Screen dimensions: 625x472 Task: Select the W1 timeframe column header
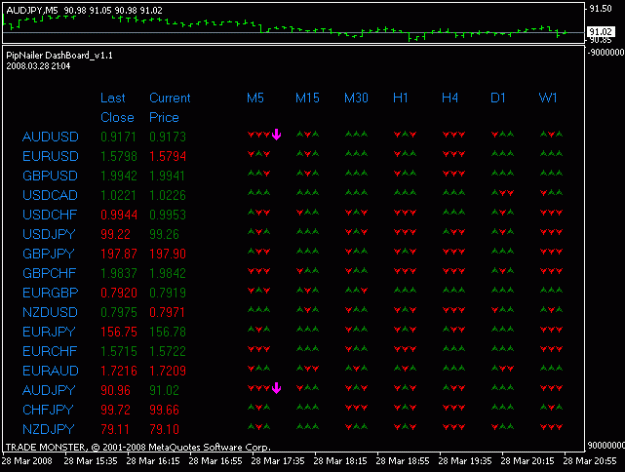pos(548,98)
